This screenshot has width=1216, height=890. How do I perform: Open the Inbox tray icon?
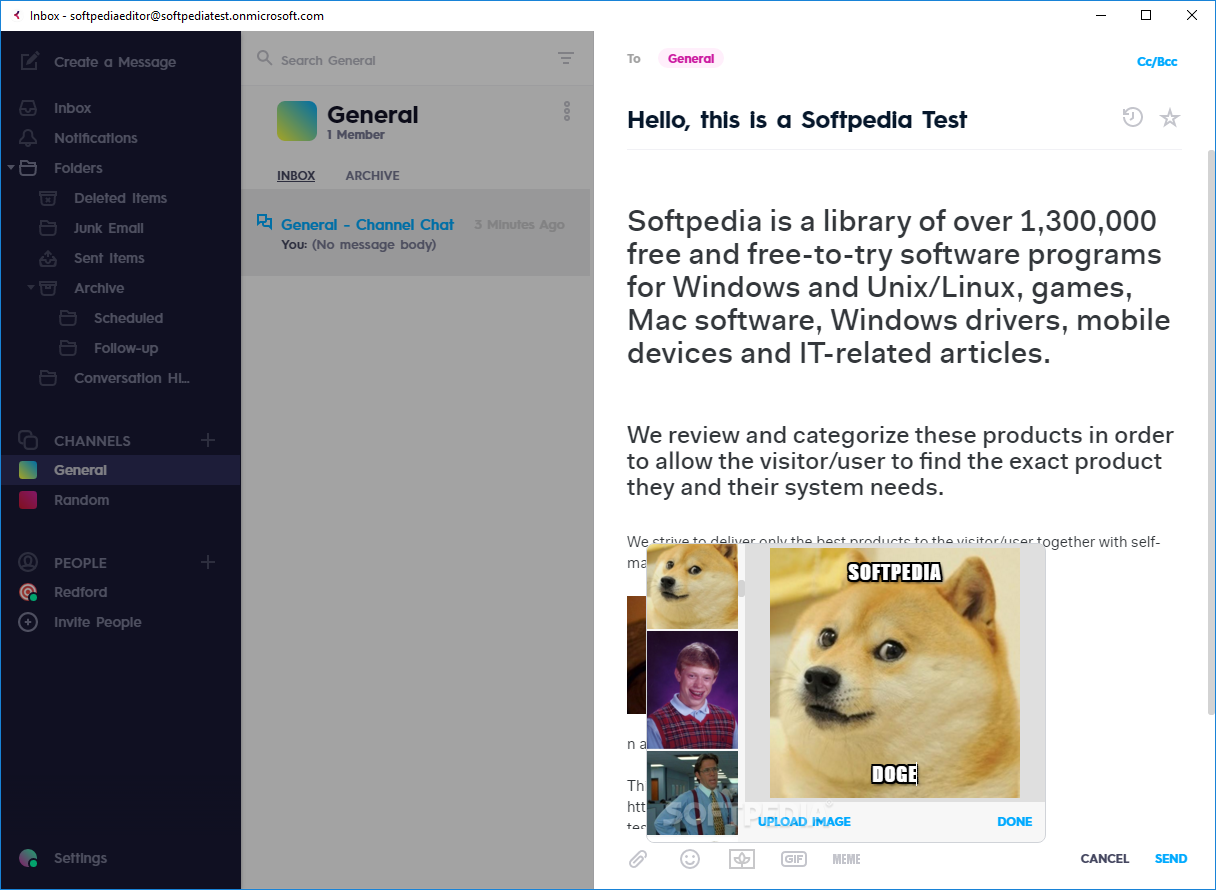(x=29, y=108)
